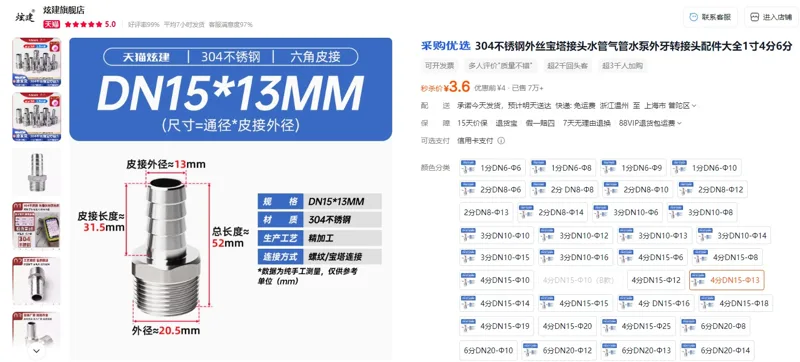Screen dimensions: 800x362
Task: Click the 超2千回头客 tag
Action: coord(567,65)
